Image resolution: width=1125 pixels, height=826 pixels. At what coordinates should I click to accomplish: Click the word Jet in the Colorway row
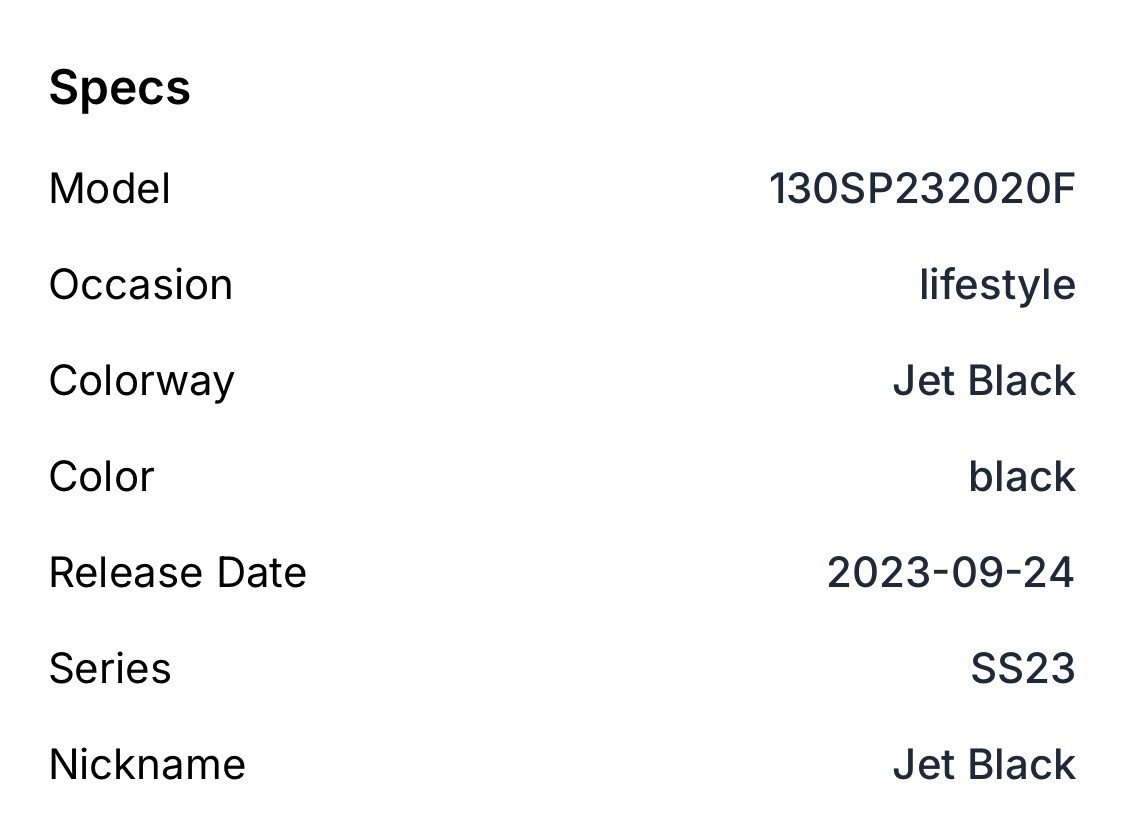point(916,381)
